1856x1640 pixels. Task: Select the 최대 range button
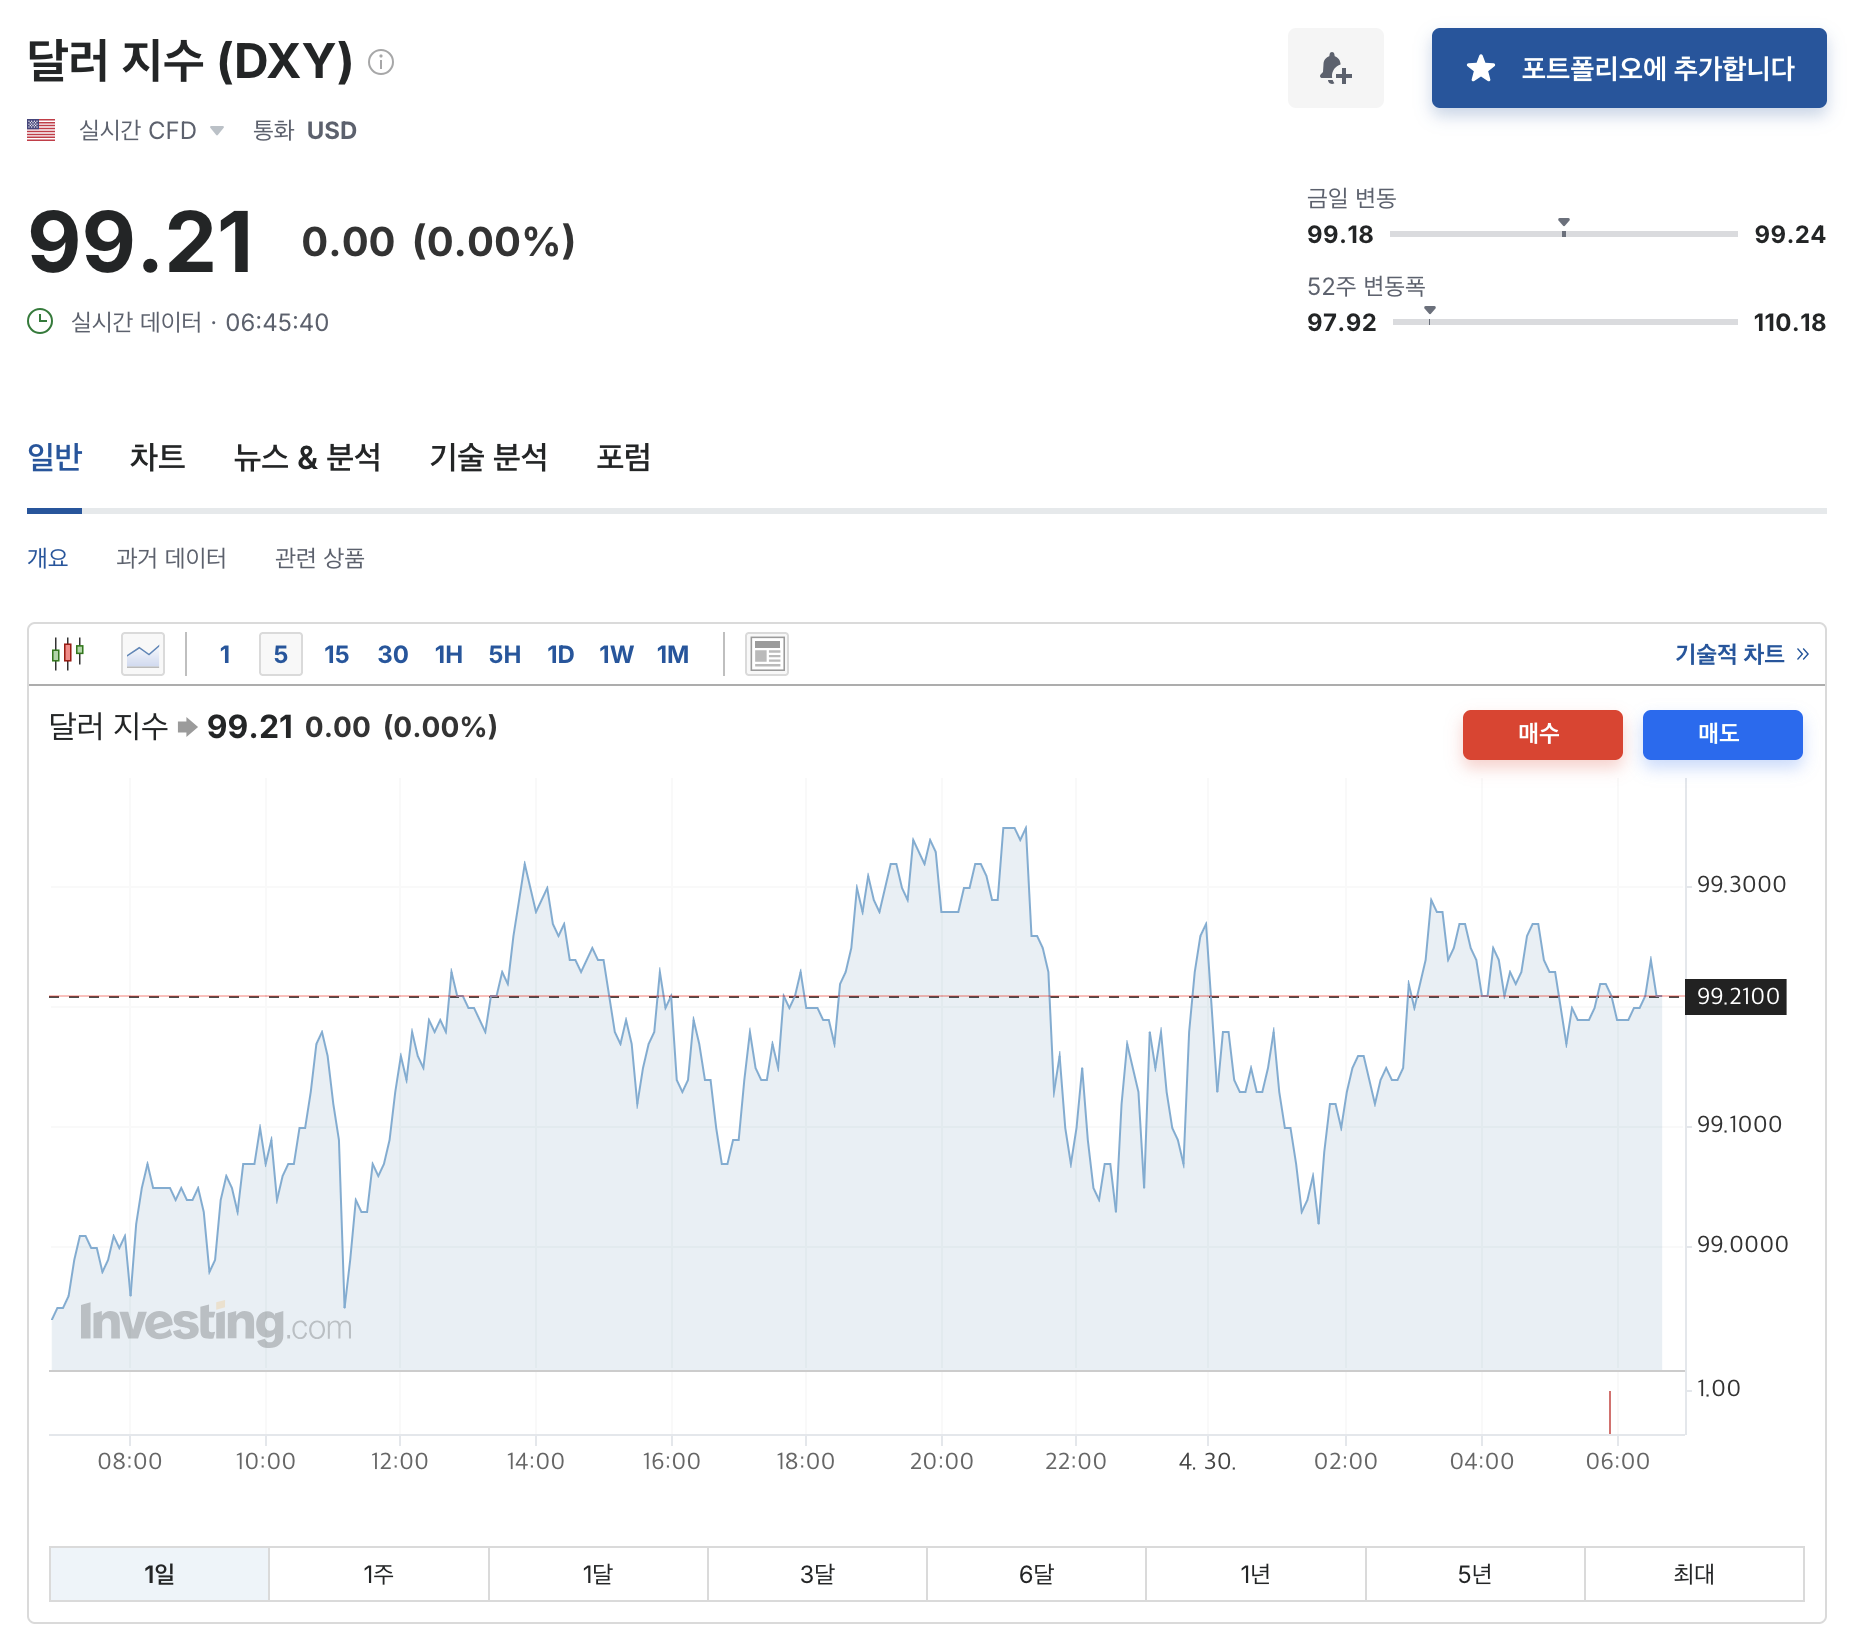coord(1694,1574)
